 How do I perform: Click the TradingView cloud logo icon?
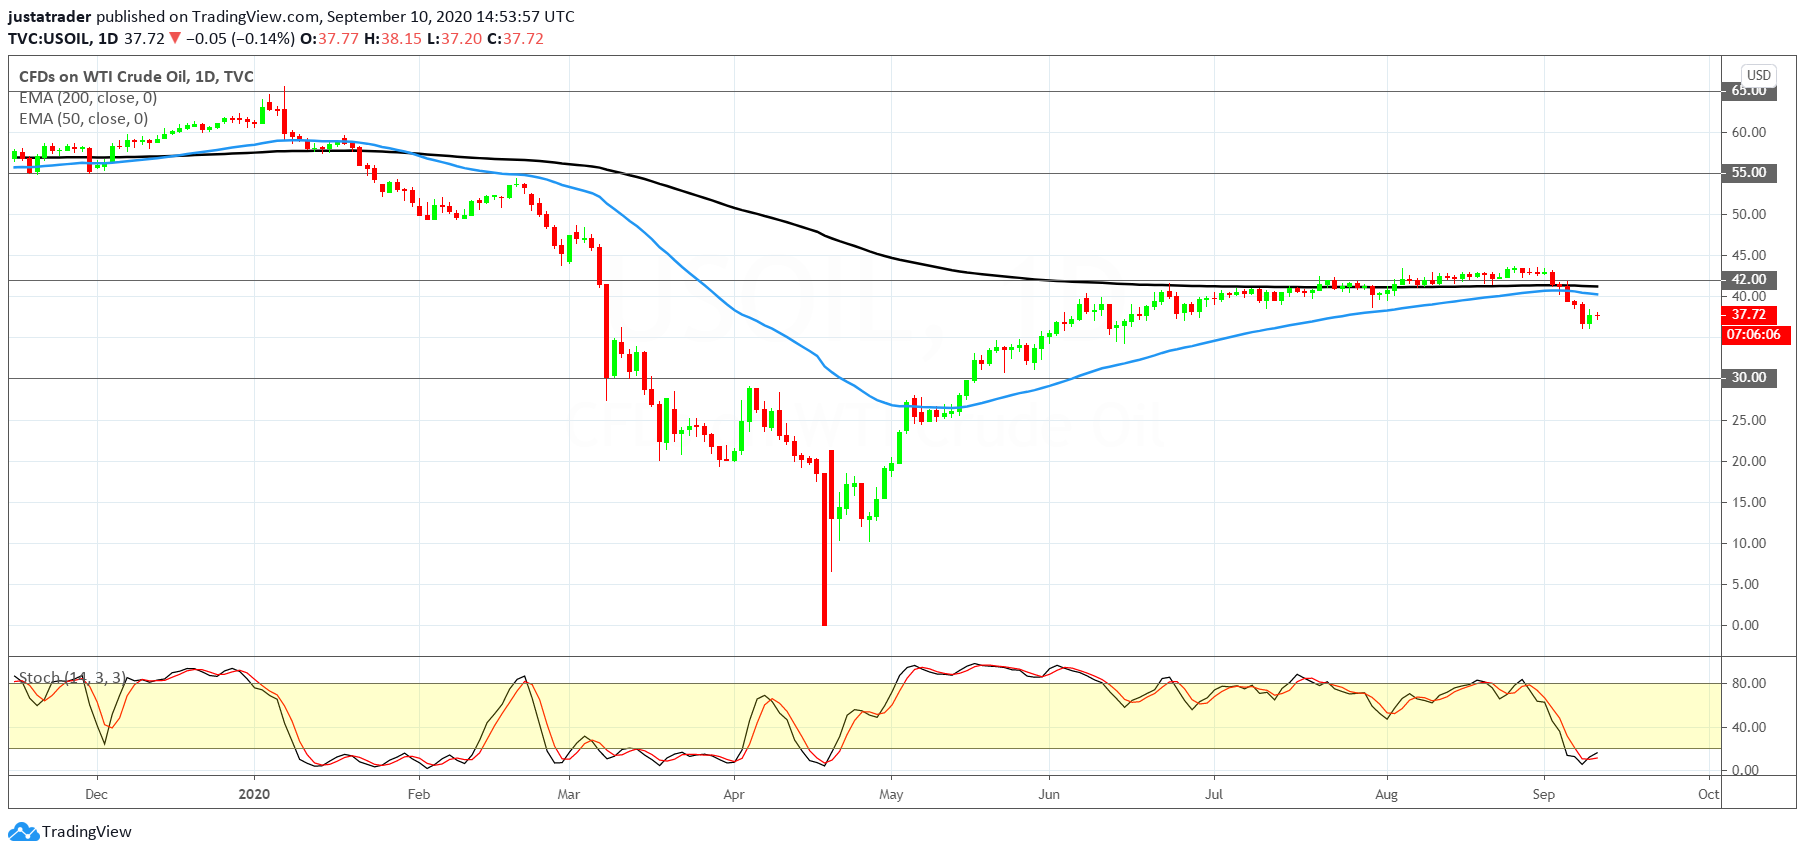click(23, 832)
